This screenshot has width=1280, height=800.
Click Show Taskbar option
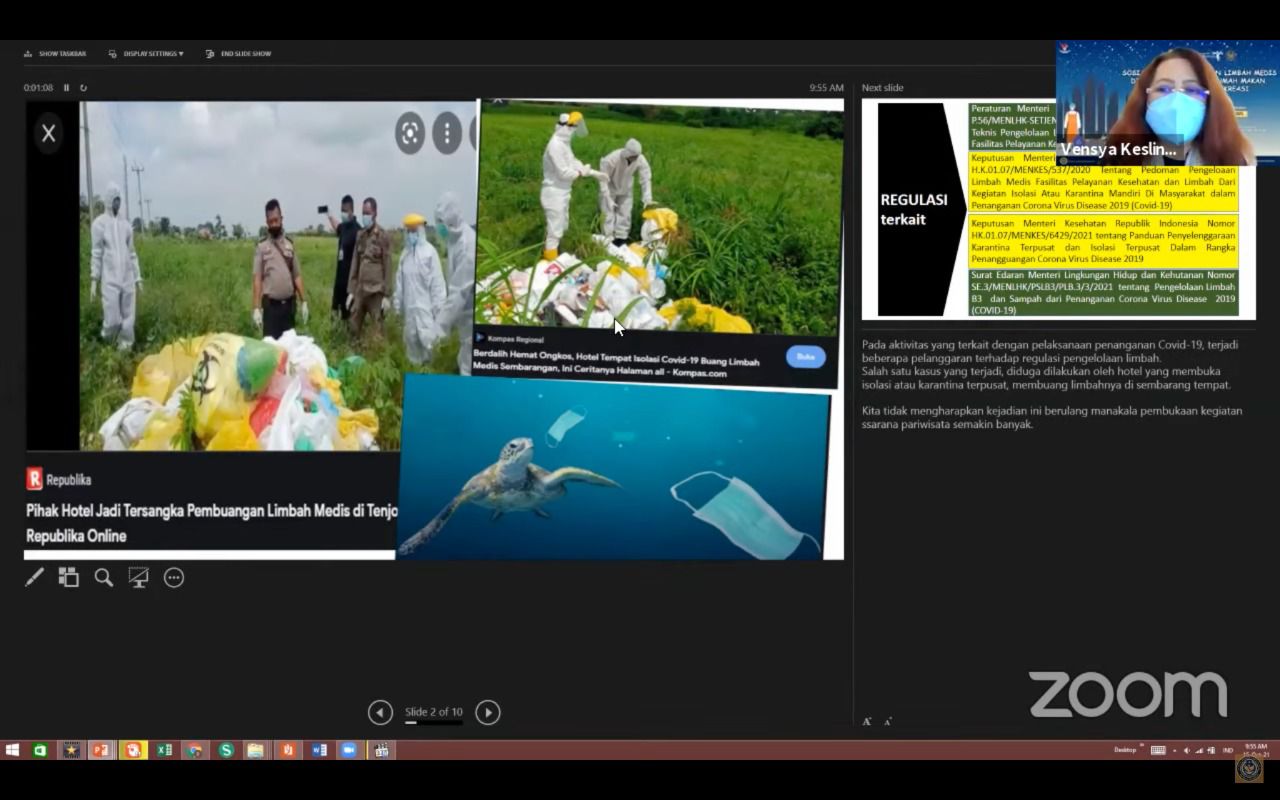tap(55, 54)
